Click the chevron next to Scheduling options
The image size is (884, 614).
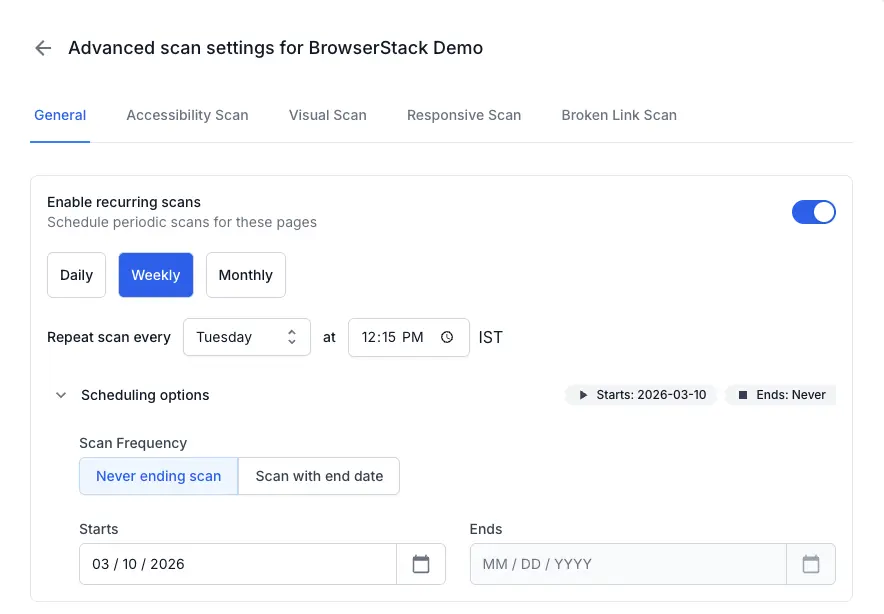pyautogui.click(x=60, y=395)
